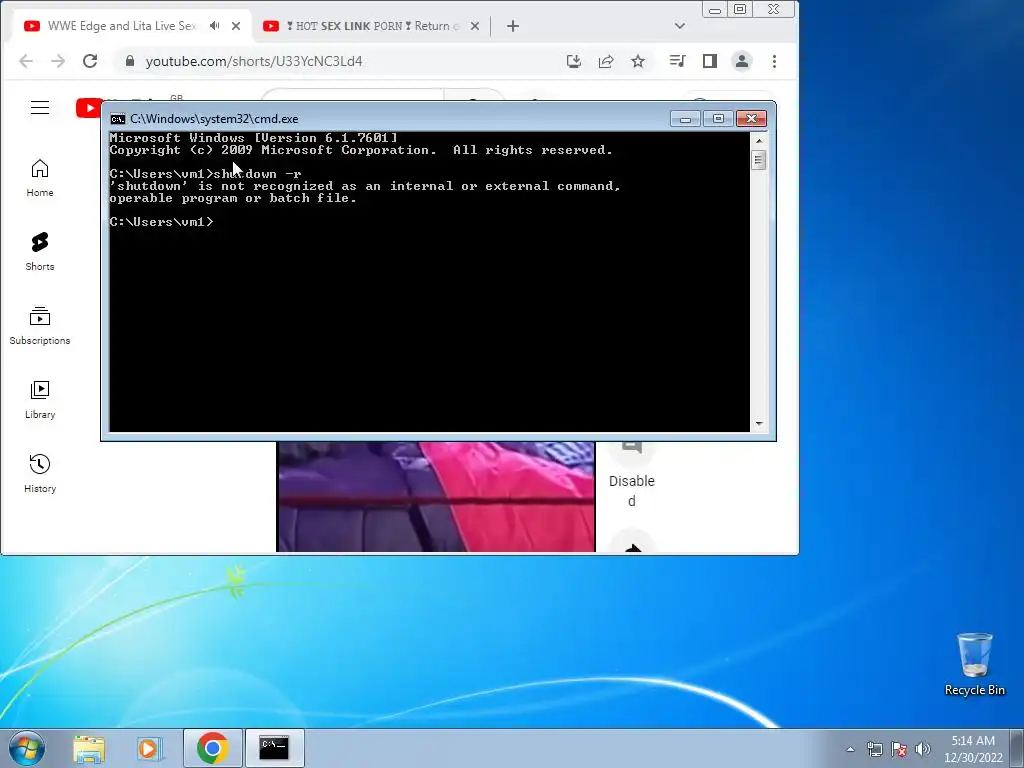Click Show desktop button at taskbar edge
Image resolution: width=1024 pixels, height=768 pixels.
1018,748
